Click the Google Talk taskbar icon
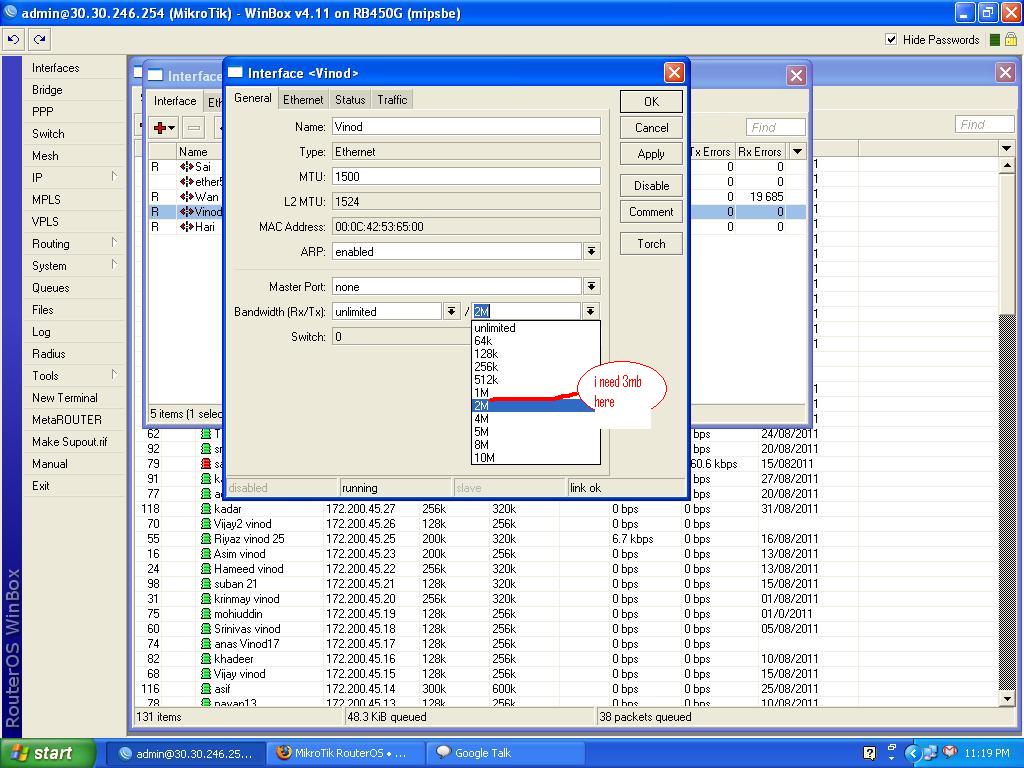The width and height of the screenshot is (1024, 768). (x=443, y=752)
